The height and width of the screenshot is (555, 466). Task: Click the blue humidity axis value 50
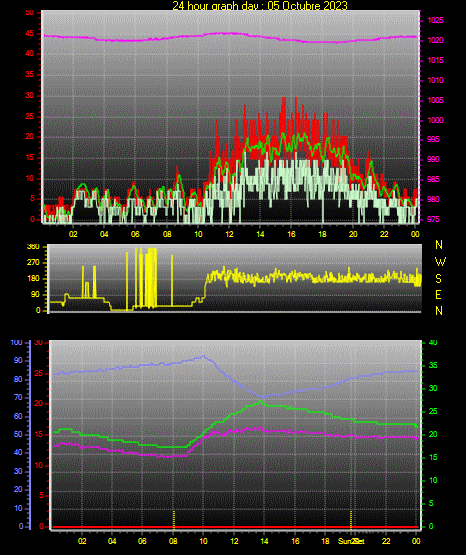(18, 434)
